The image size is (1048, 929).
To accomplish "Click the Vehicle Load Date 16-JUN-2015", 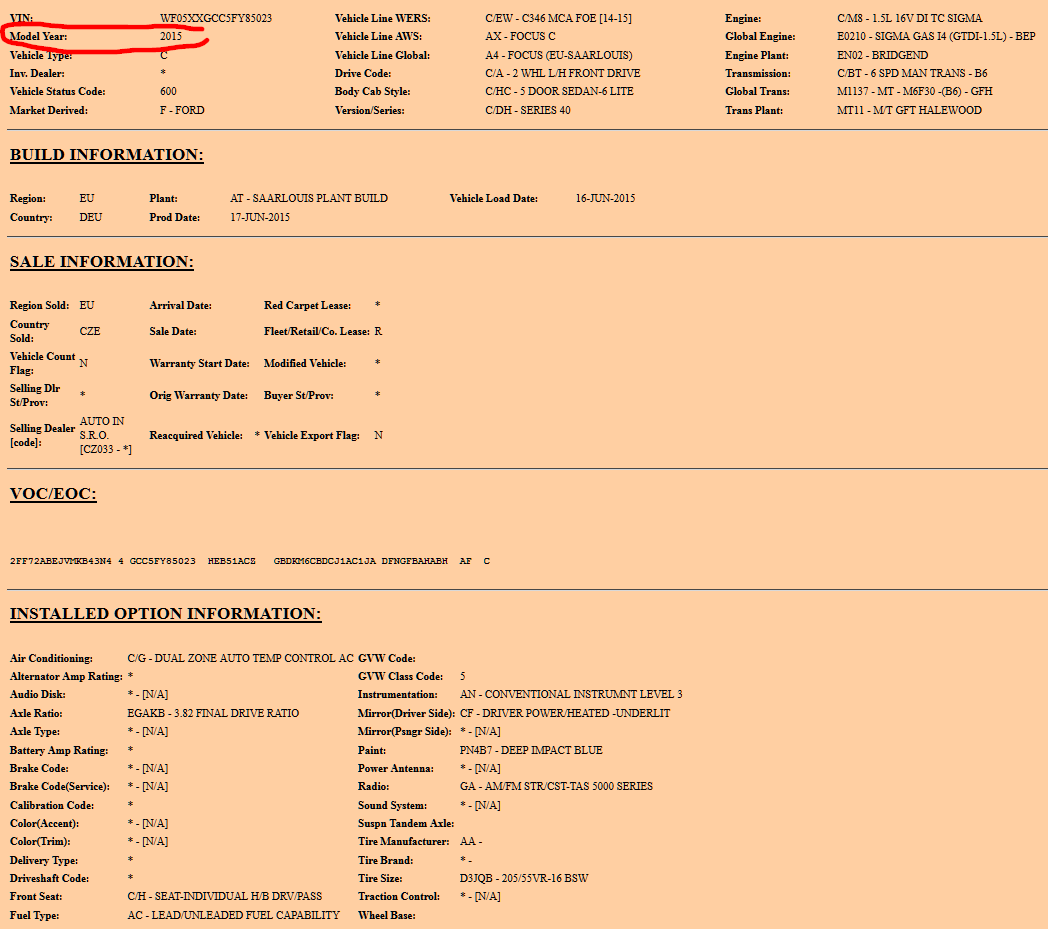I will click(x=605, y=199).
